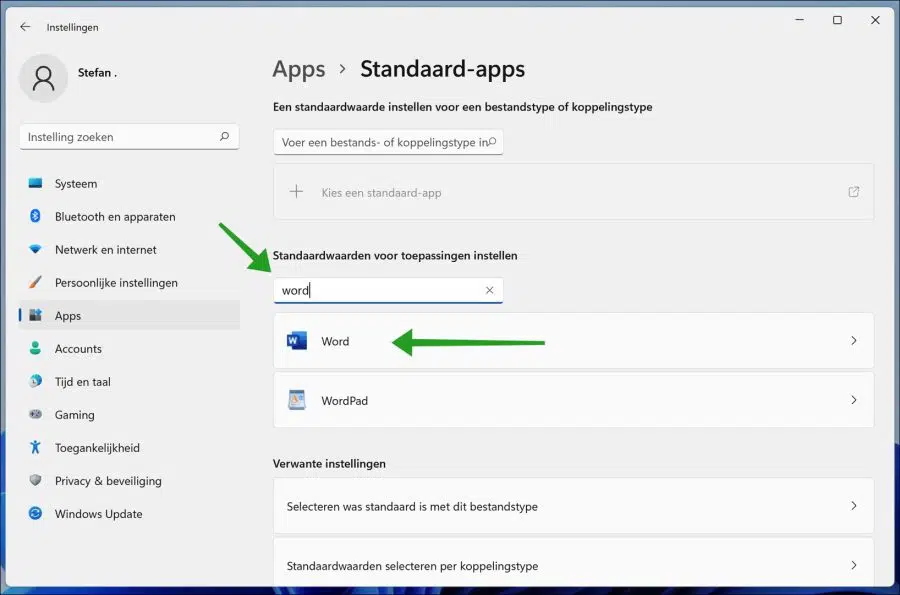Image resolution: width=900 pixels, height=595 pixels.
Task: Click the Persoonlijke instellingen brush icon
Action: coord(35,282)
